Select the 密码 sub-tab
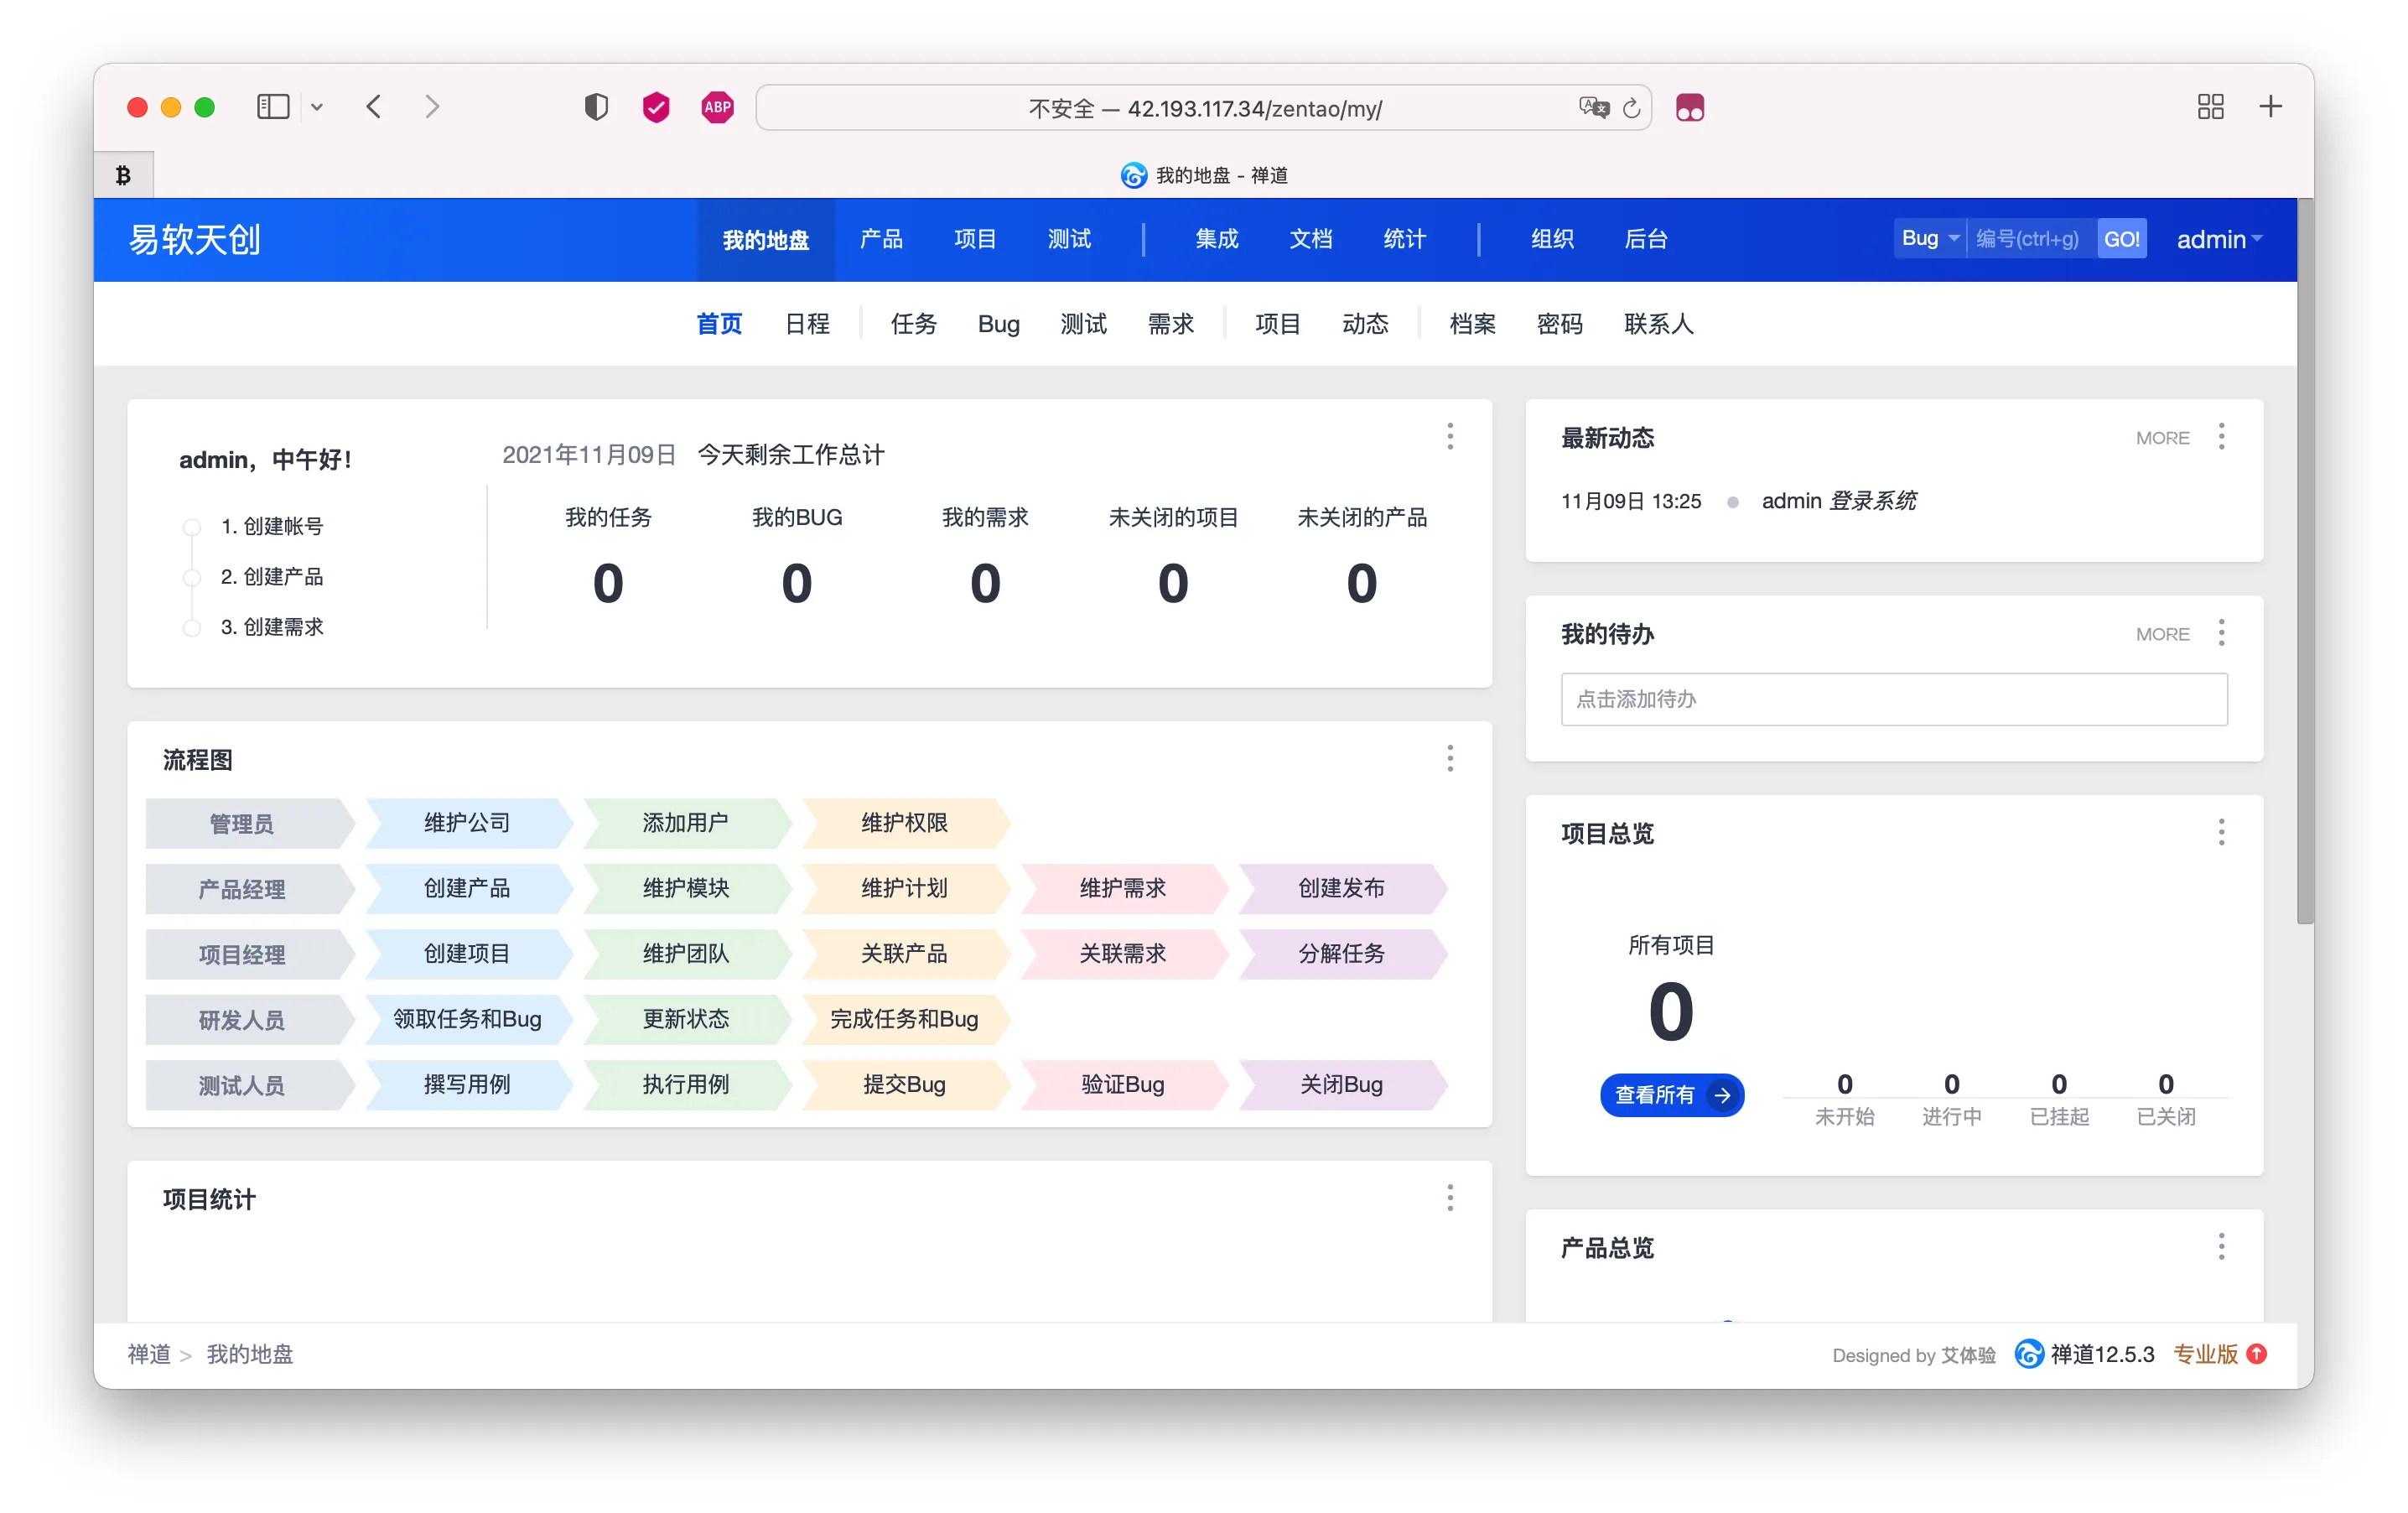This screenshot has height=1513, width=2408. coord(1559,324)
